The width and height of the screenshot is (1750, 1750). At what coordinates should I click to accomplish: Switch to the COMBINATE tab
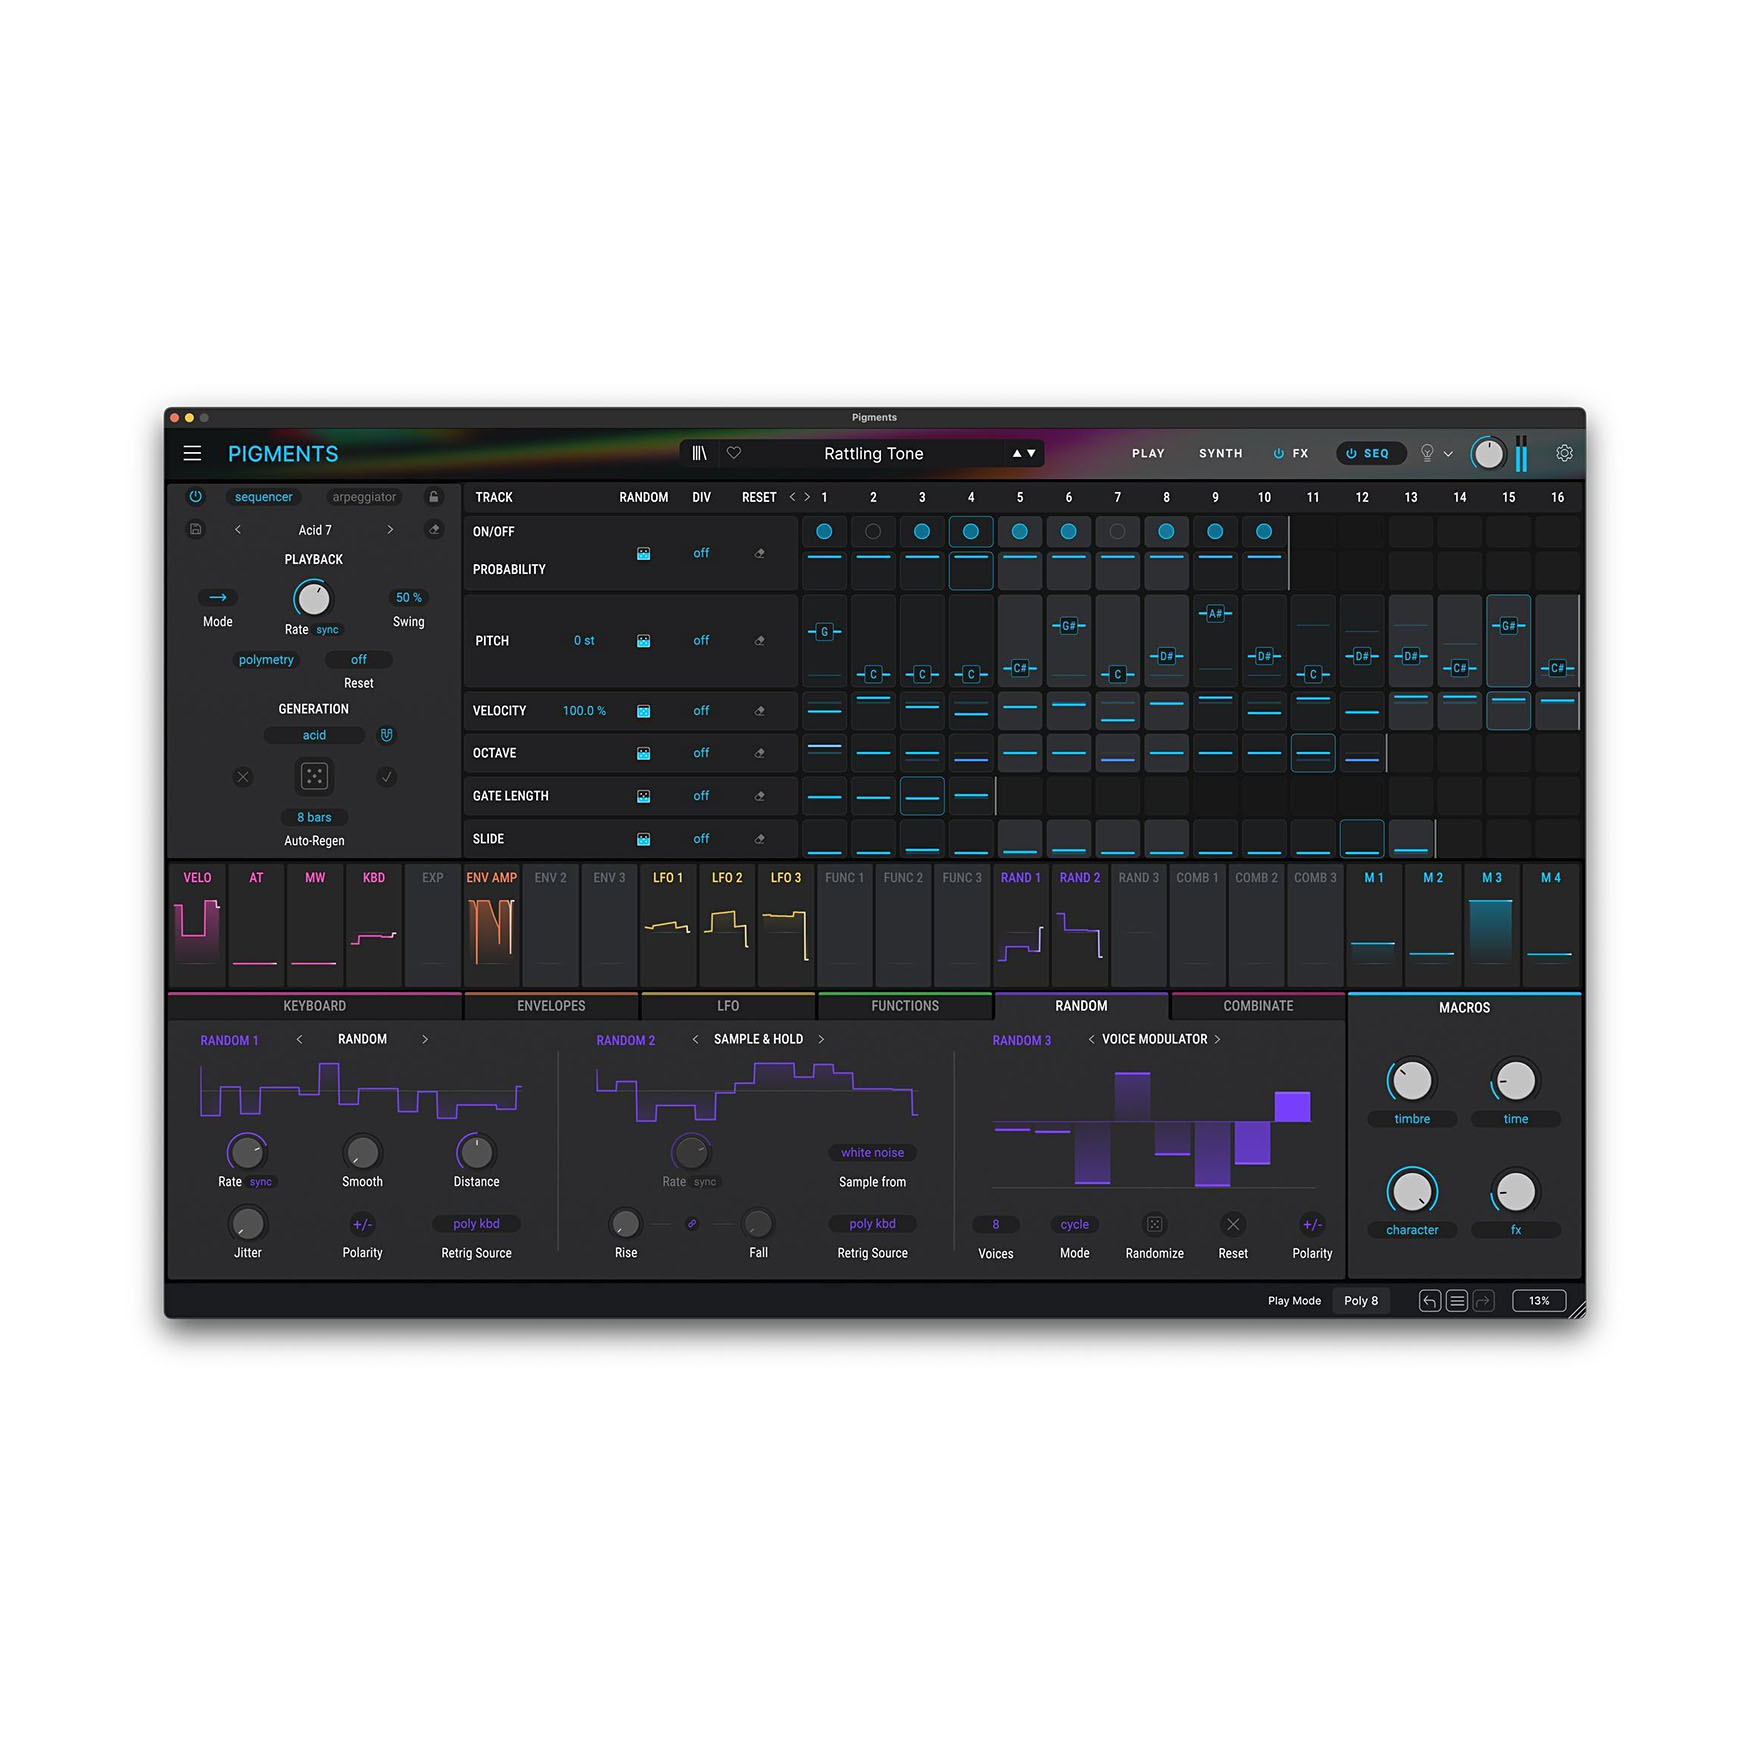[x=1258, y=1006]
